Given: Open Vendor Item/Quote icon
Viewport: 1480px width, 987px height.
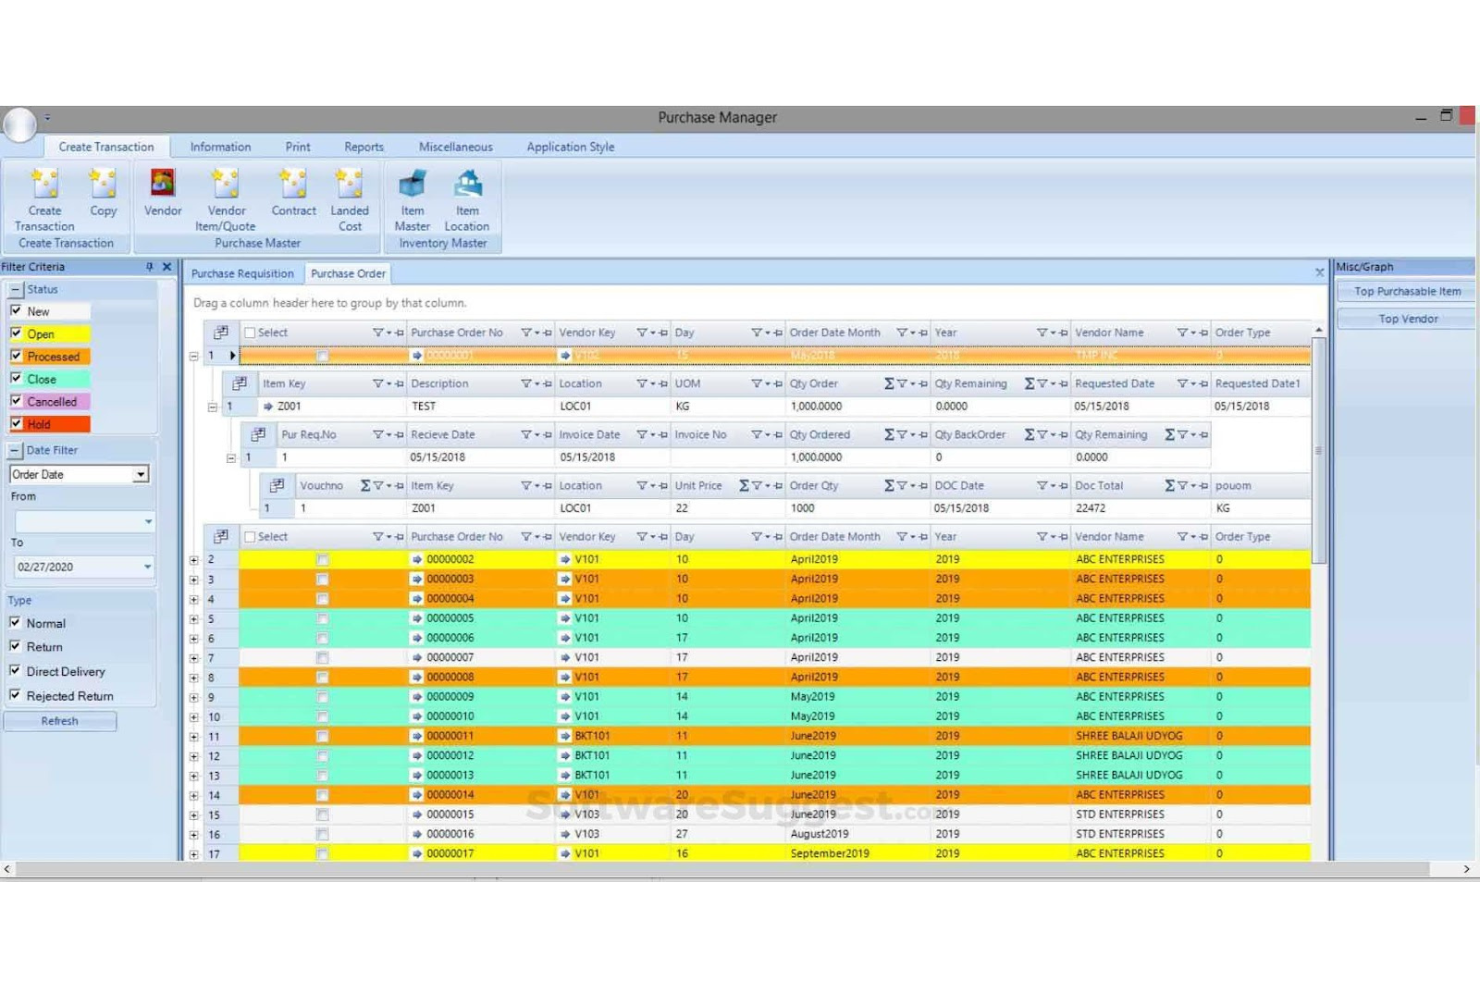Looking at the screenshot, I should tap(225, 184).
